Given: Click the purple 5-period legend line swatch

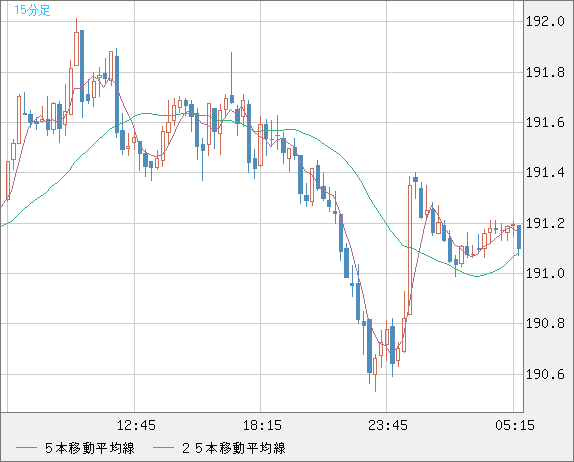Looking at the screenshot, I should click(x=26, y=448).
